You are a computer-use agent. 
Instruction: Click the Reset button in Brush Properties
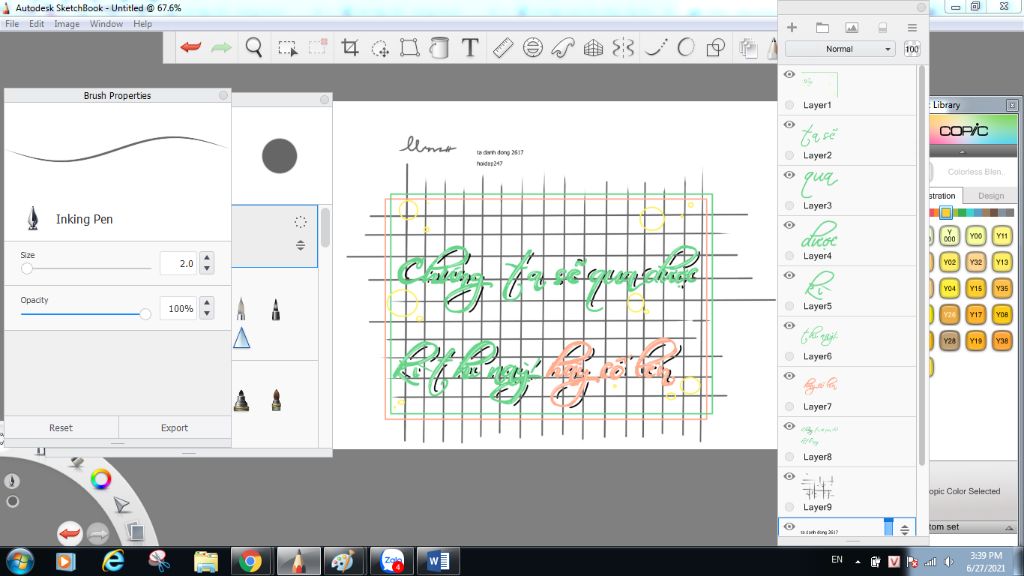point(61,428)
